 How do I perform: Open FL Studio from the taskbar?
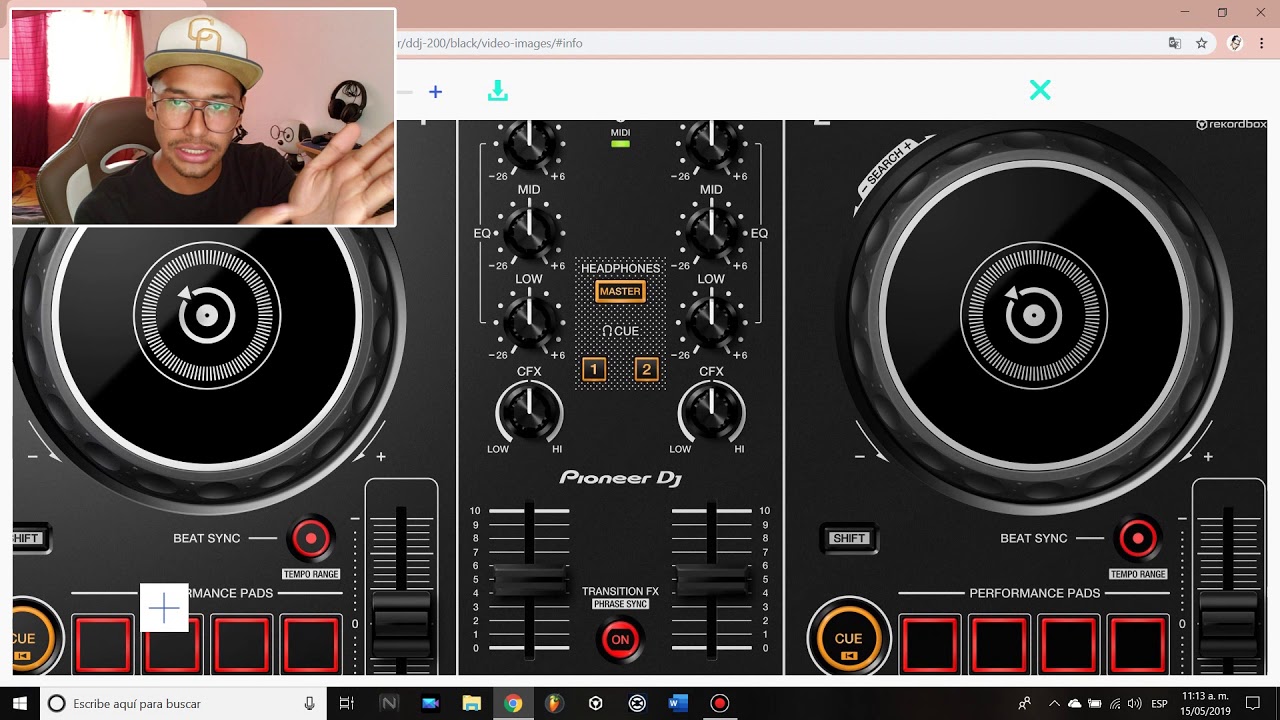[x=554, y=703]
